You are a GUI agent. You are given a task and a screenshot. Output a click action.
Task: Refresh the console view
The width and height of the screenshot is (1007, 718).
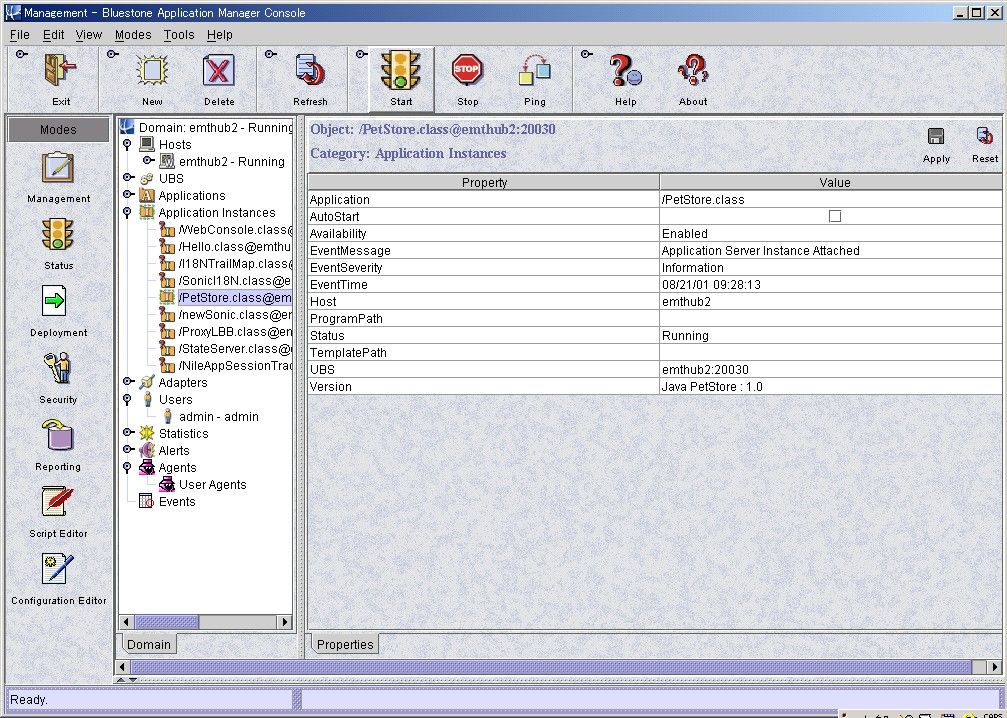coord(310,70)
